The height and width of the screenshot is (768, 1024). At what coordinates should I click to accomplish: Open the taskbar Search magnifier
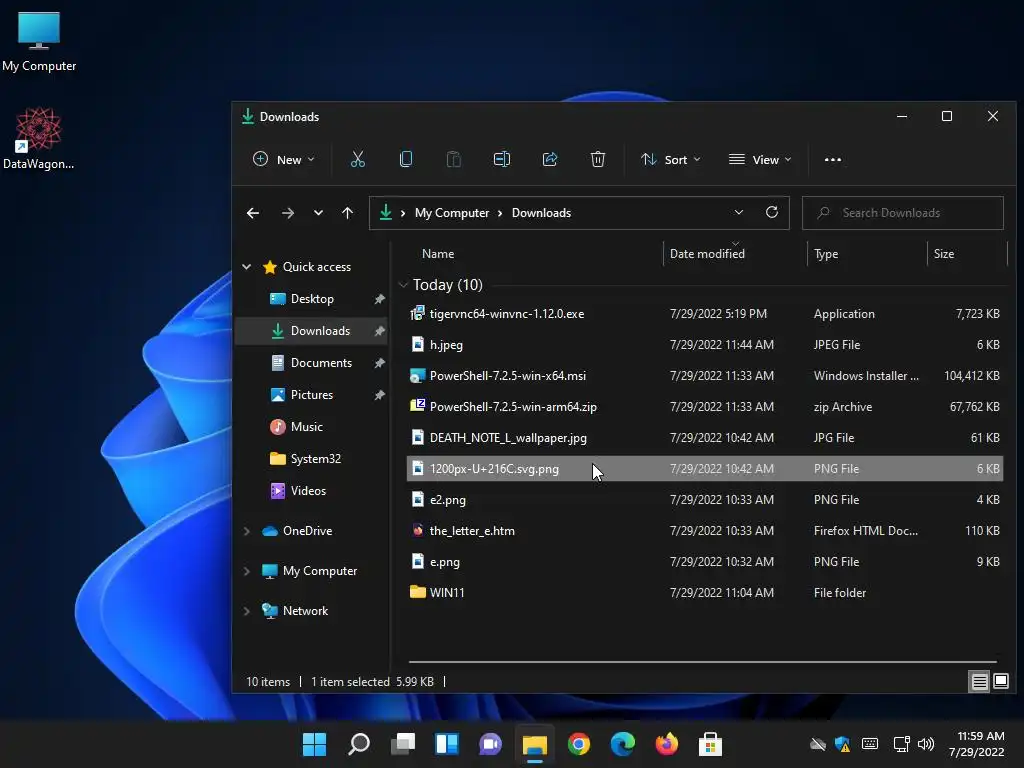359,744
